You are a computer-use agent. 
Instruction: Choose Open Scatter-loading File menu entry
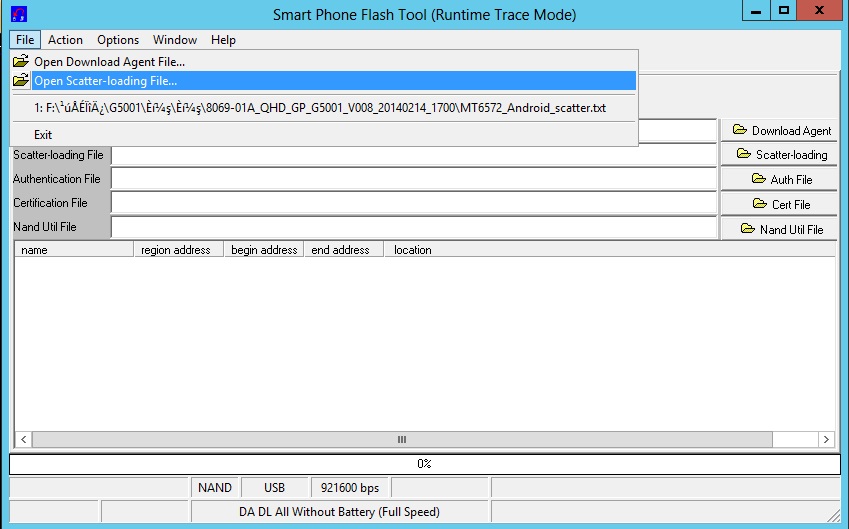324,81
